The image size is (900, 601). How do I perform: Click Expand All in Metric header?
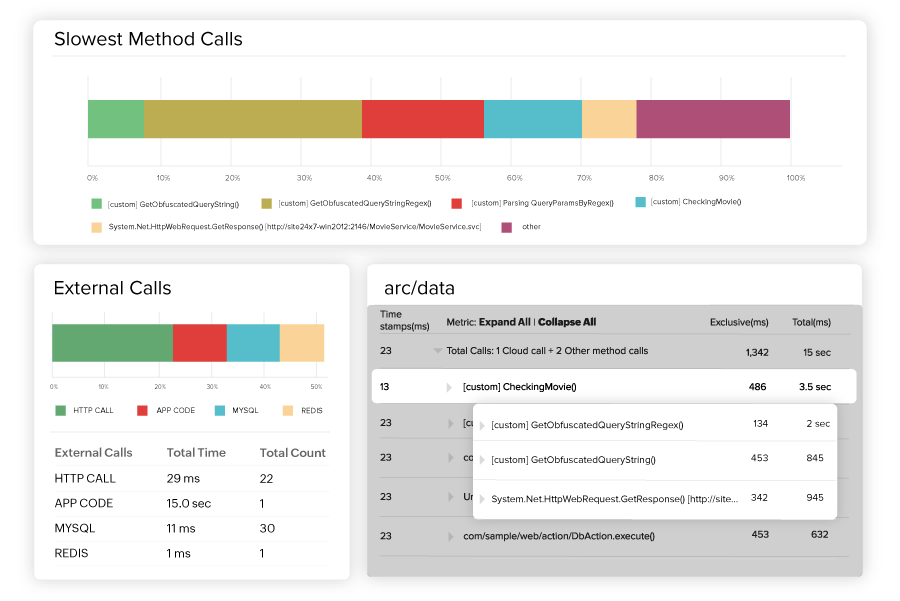point(505,322)
